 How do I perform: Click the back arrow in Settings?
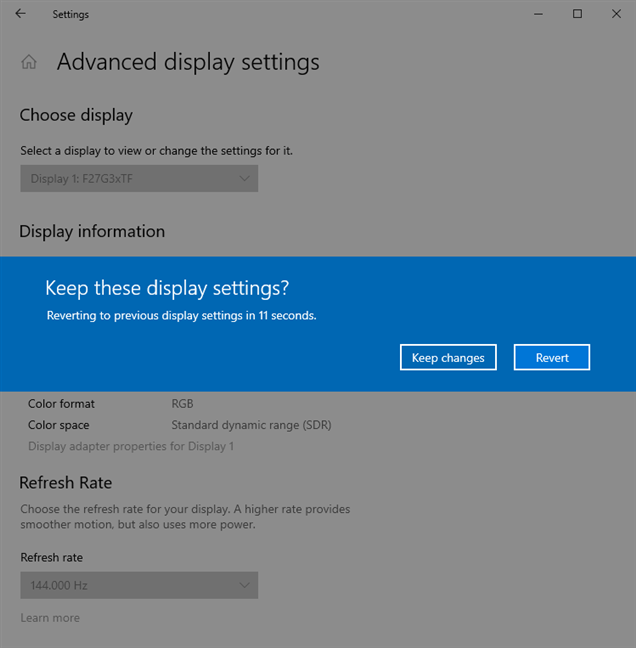(x=21, y=14)
